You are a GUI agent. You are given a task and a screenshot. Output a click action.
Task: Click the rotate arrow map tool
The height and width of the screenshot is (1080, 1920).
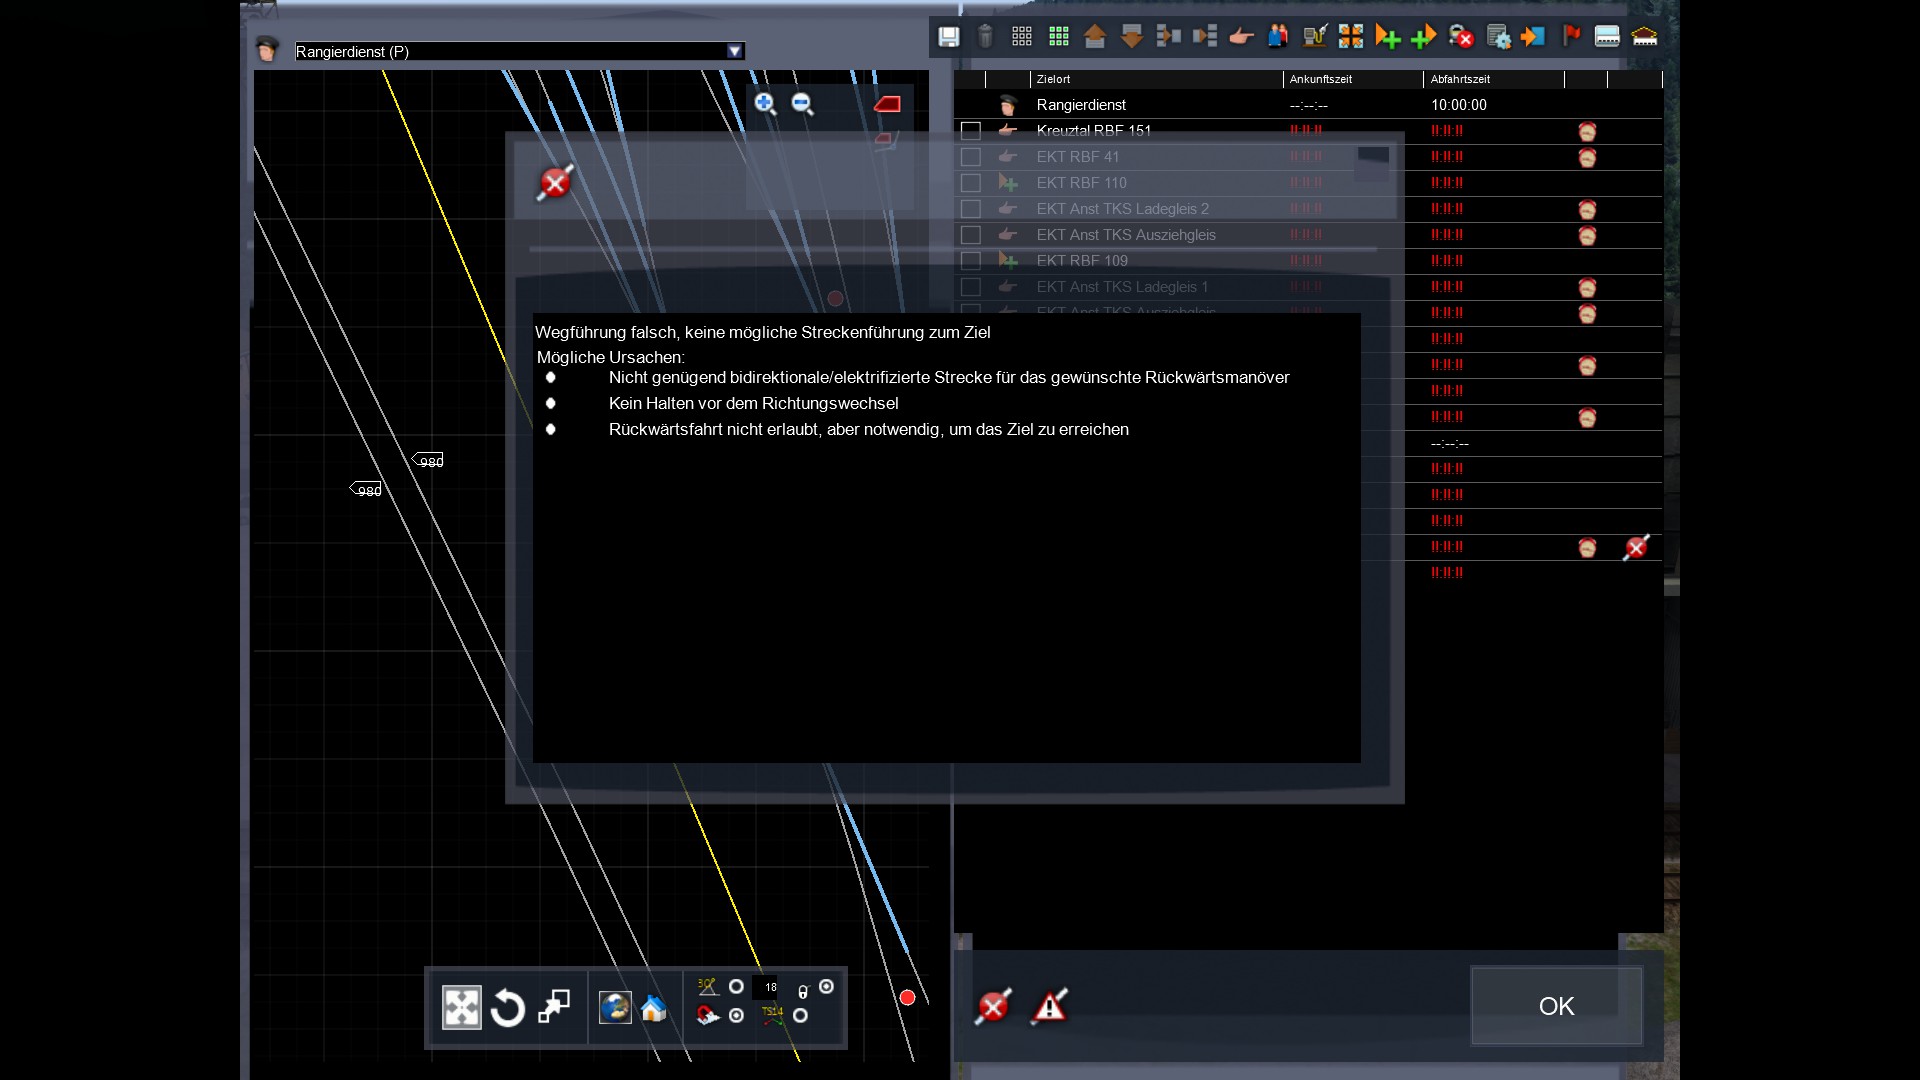[508, 1008]
